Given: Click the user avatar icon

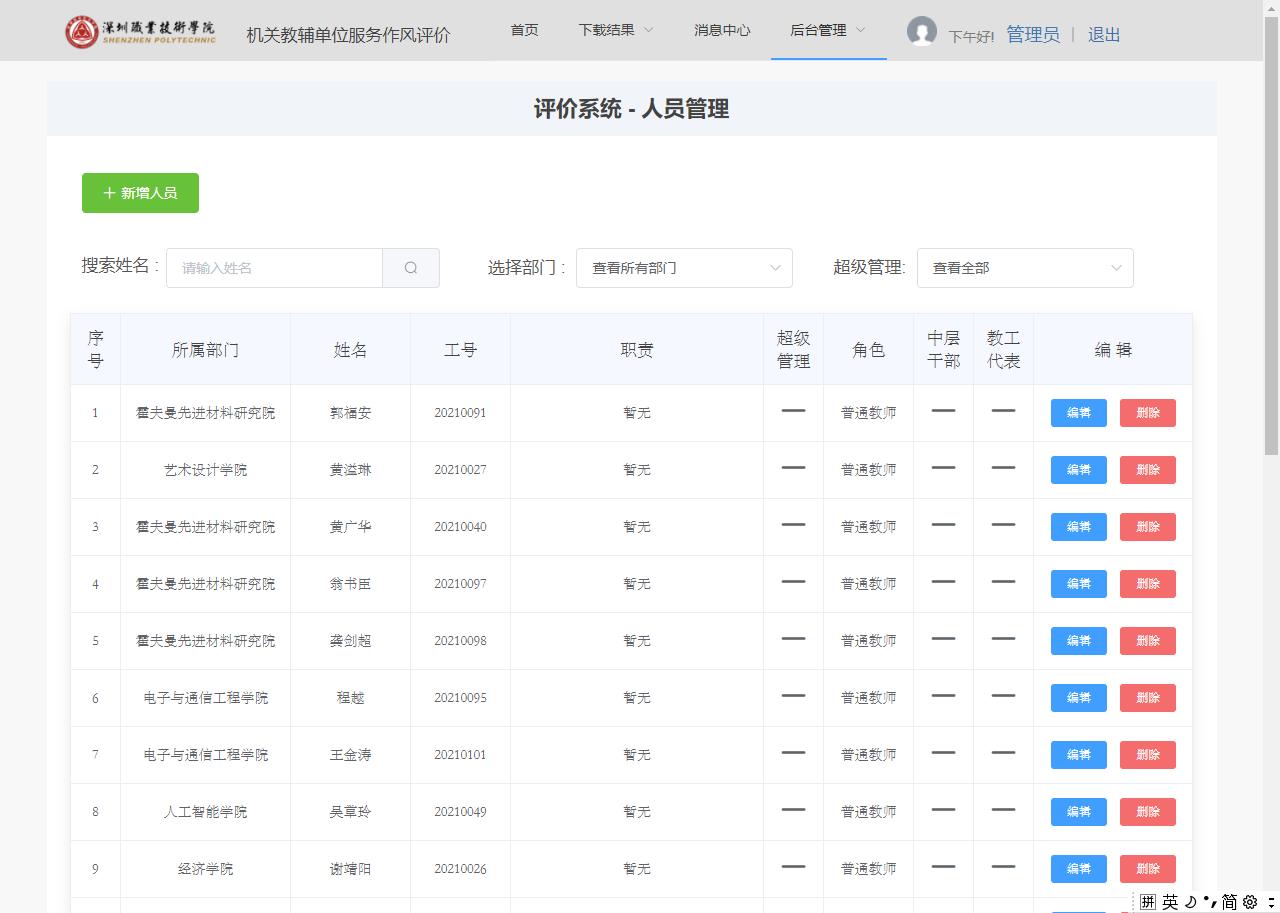Looking at the screenshot, I should coord(922,31).
